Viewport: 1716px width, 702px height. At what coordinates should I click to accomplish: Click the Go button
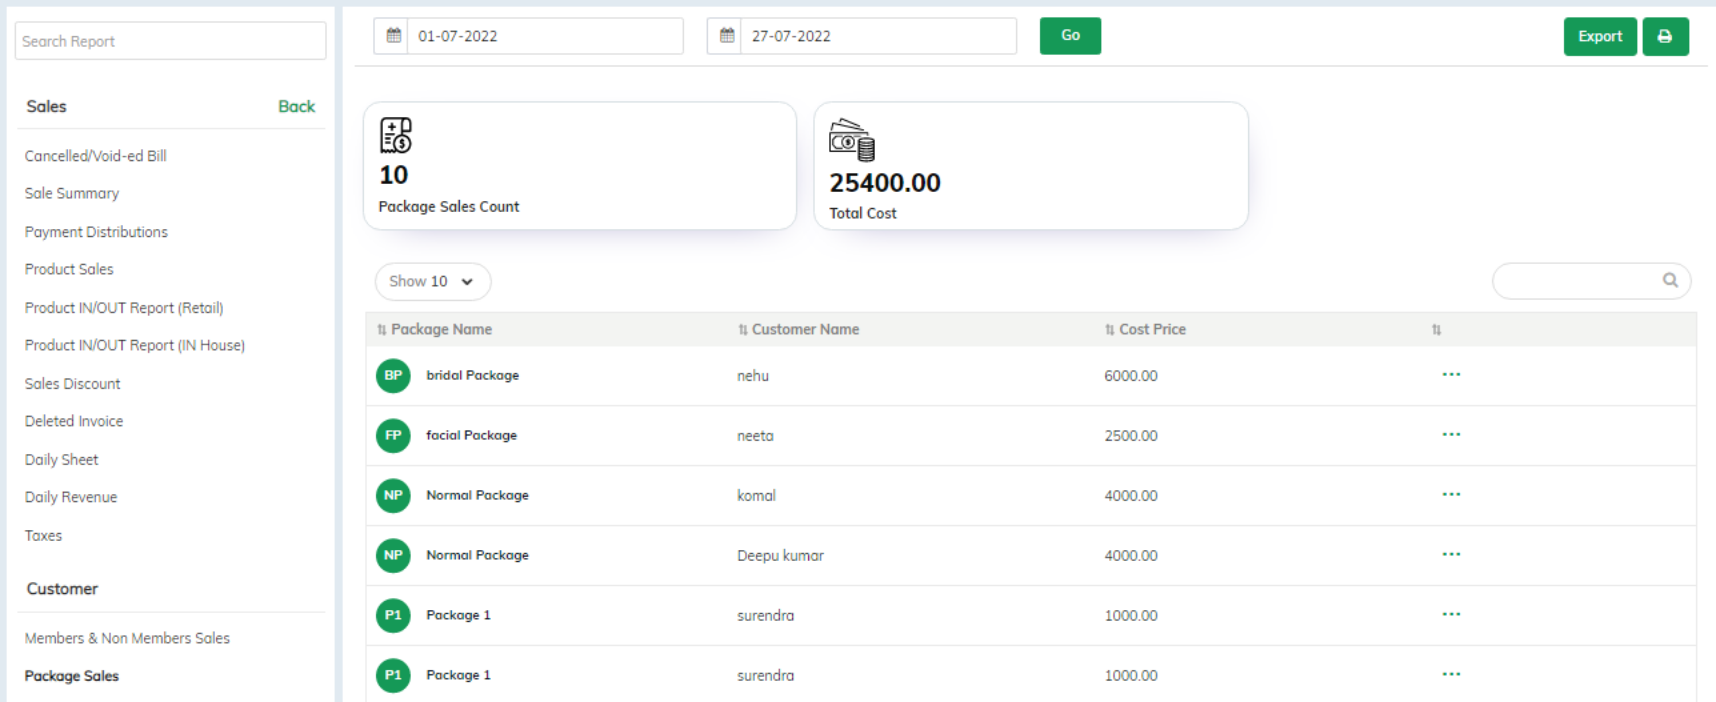(1070, 36)
